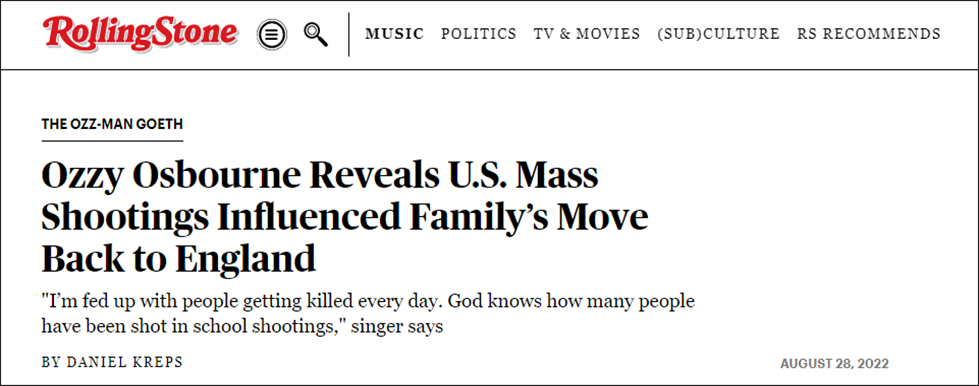Open author Daniel Kreps page
The width and height of the screenshot is (979, 386).
pos(112,362)
